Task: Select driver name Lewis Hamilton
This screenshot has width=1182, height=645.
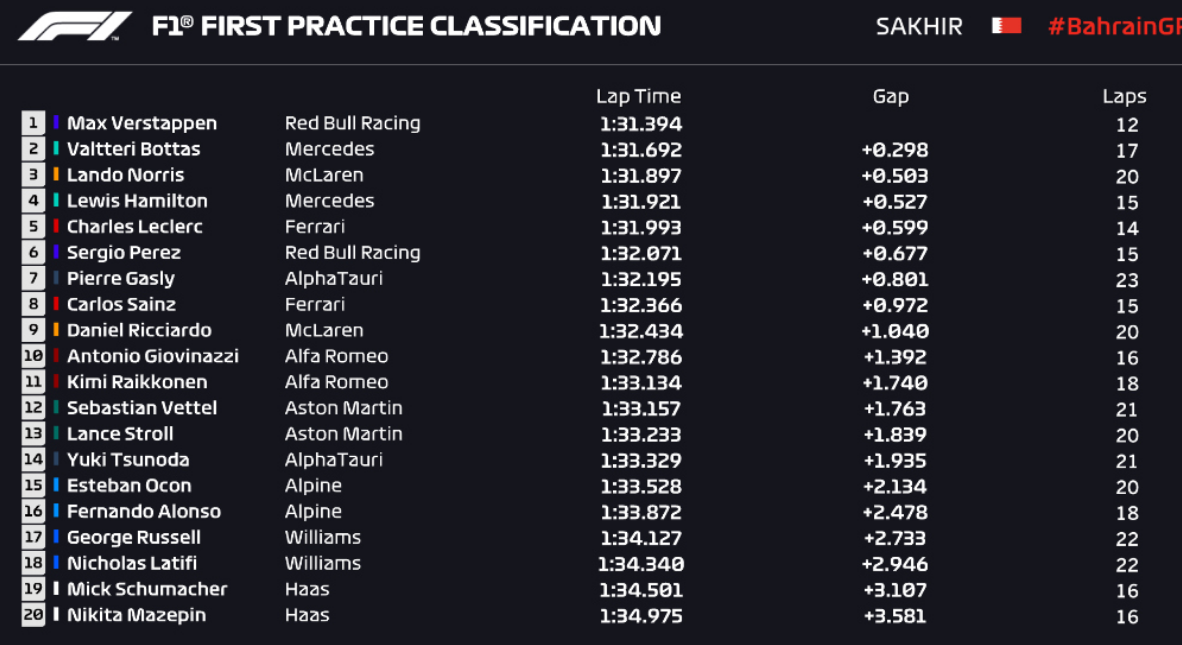Action: [x=137, y=201]
